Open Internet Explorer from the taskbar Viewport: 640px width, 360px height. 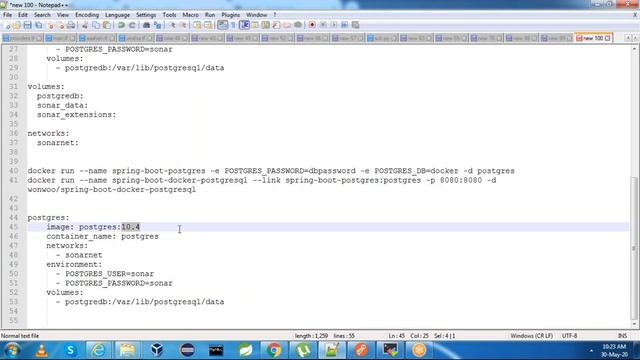tap(98, 350)
